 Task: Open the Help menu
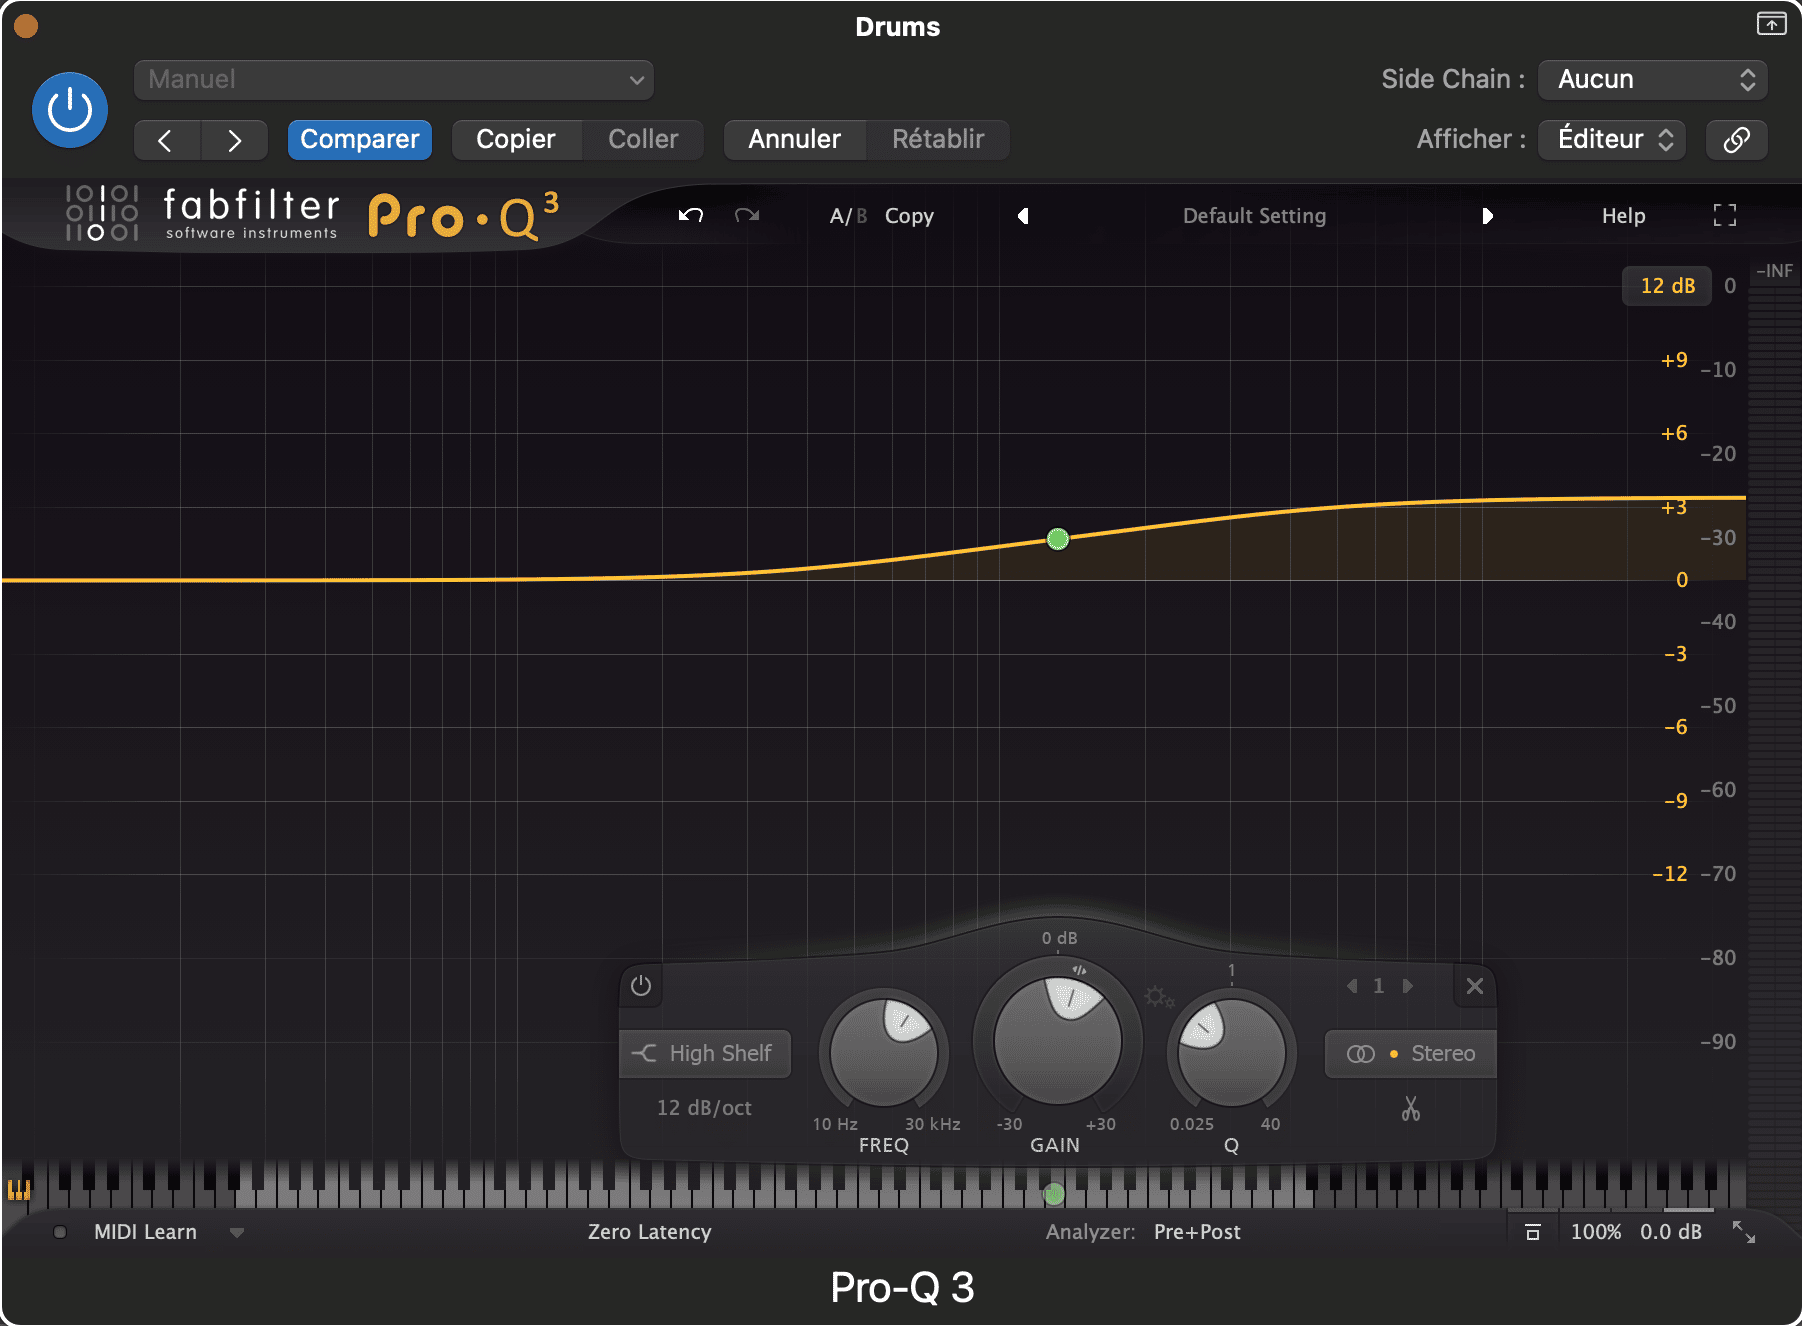[1623, 216]
